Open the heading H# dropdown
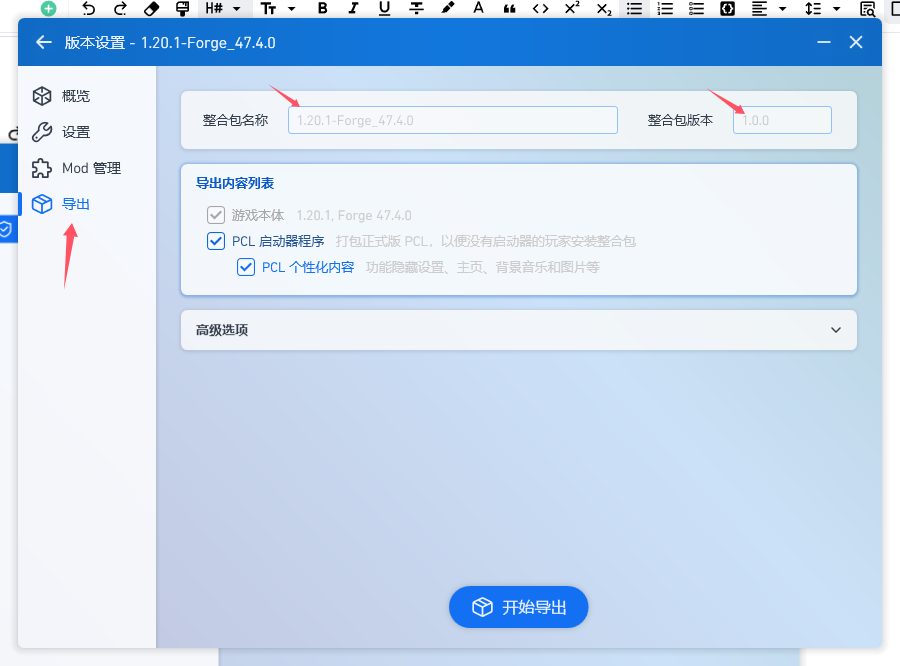The width and height of the screenshot is (900, 666). click(x=222, y=9)
